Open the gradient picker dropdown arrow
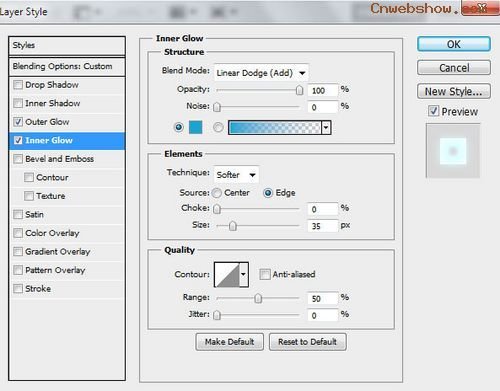Viewport: 500px width, 391px height. click(326, 128)
